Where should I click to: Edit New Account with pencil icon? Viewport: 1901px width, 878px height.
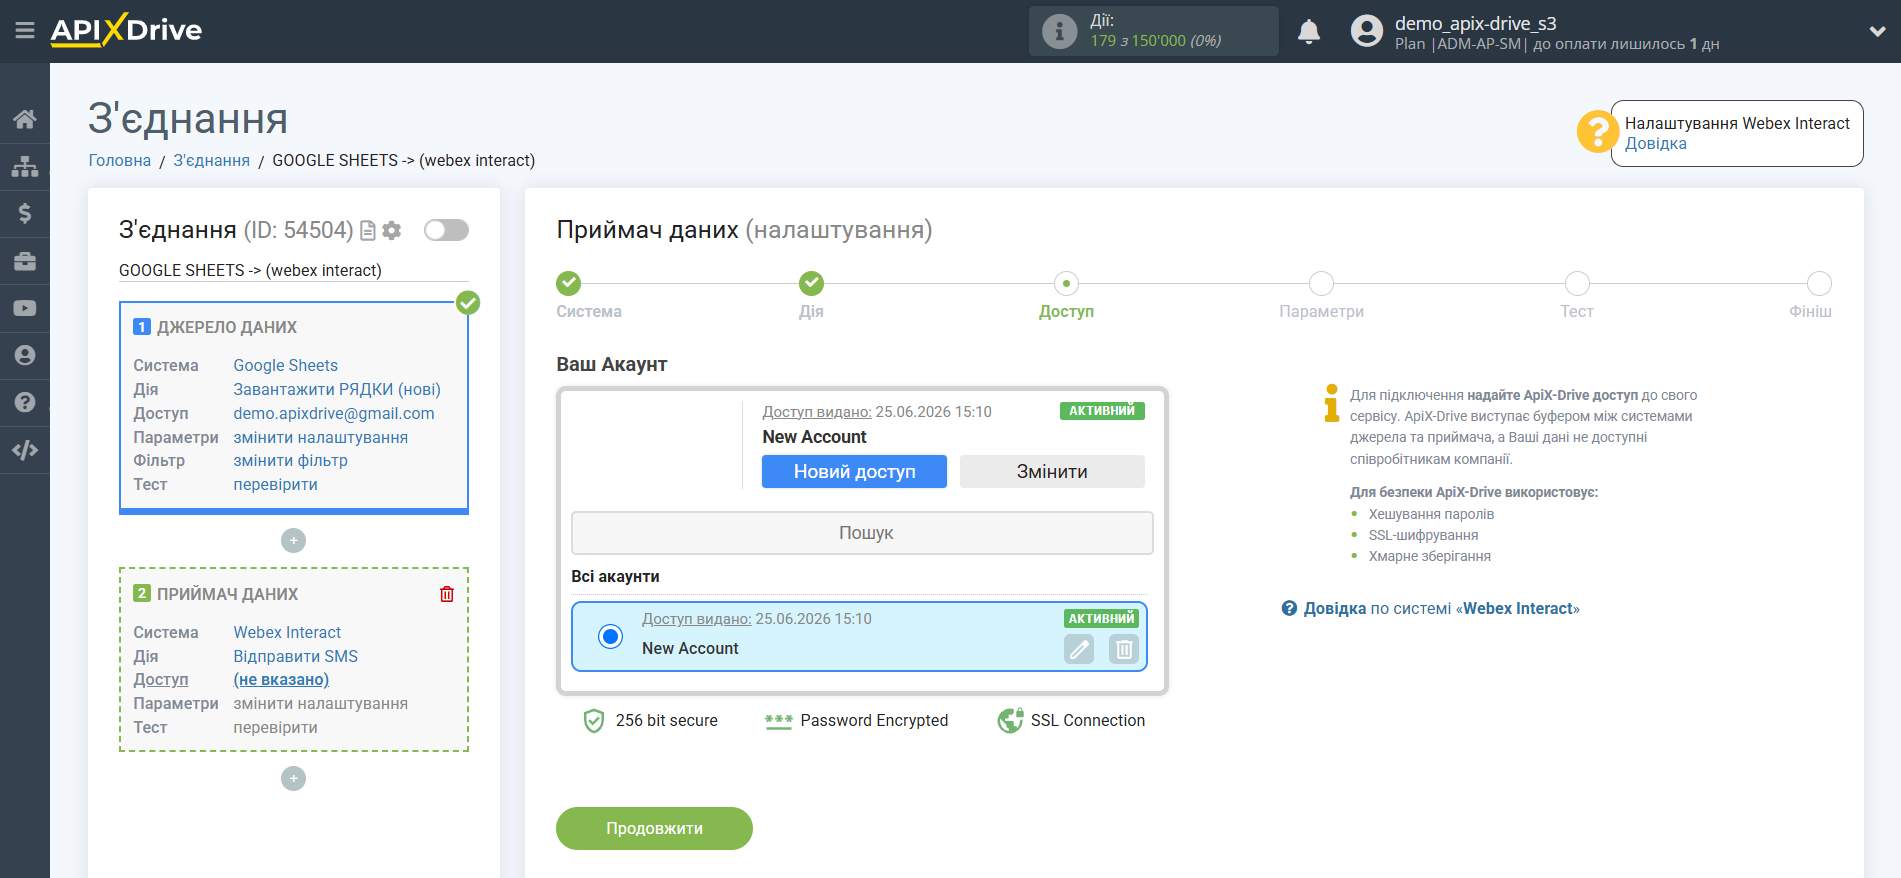tap(1079, 649)
